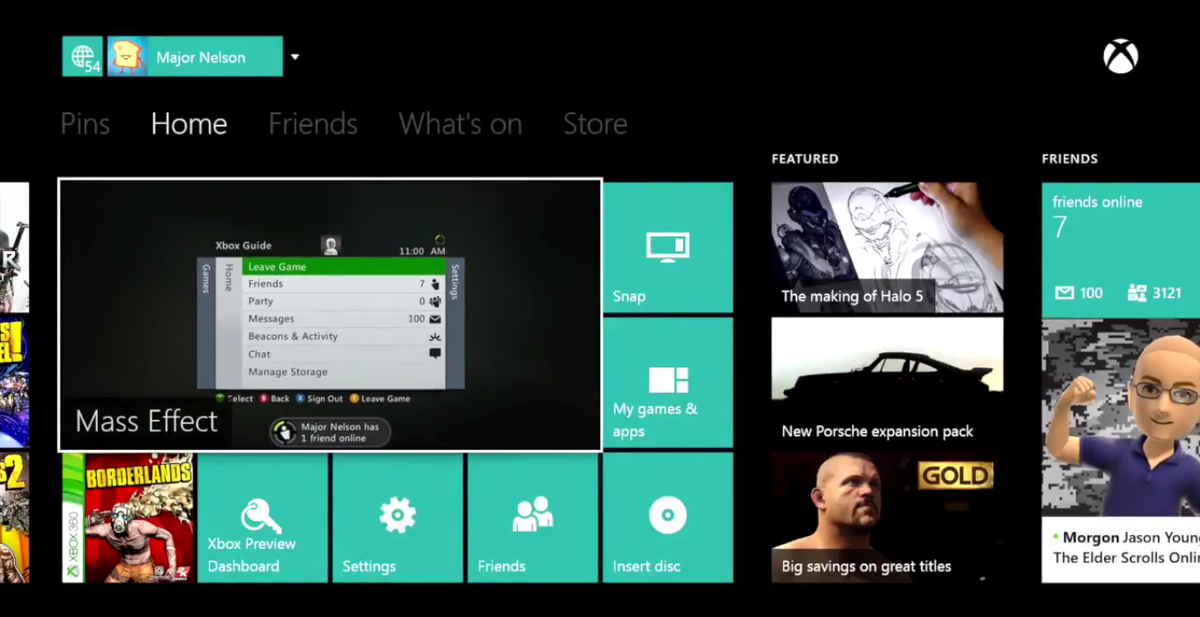The width and height of the screenshot is (1200, 617).
Task: Open Big savings on great titles promo
Action: [887, 517]
